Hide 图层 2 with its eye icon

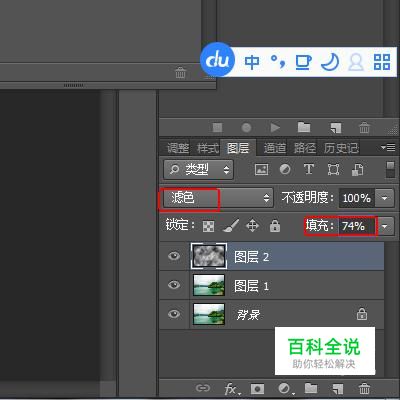[174, 256]
